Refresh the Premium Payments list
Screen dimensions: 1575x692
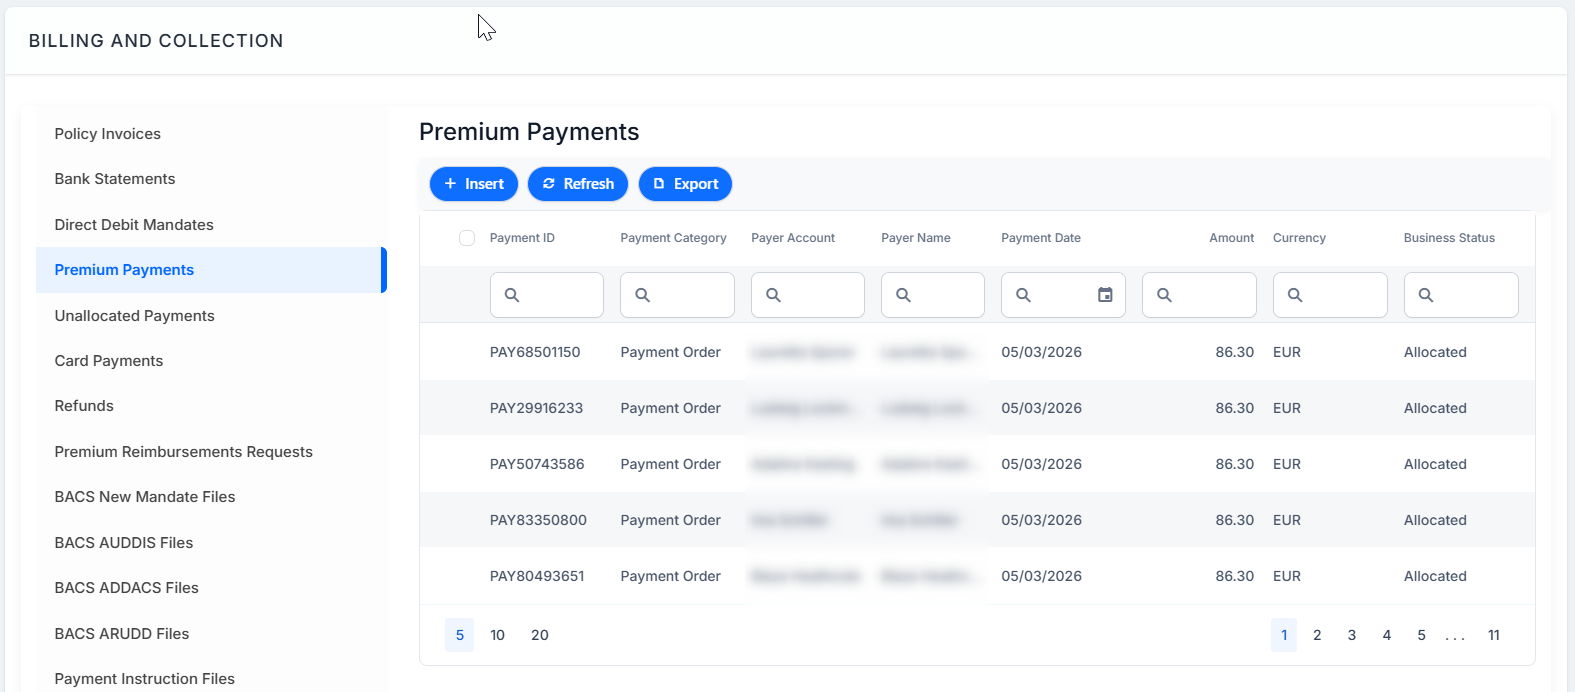(578, 184)
